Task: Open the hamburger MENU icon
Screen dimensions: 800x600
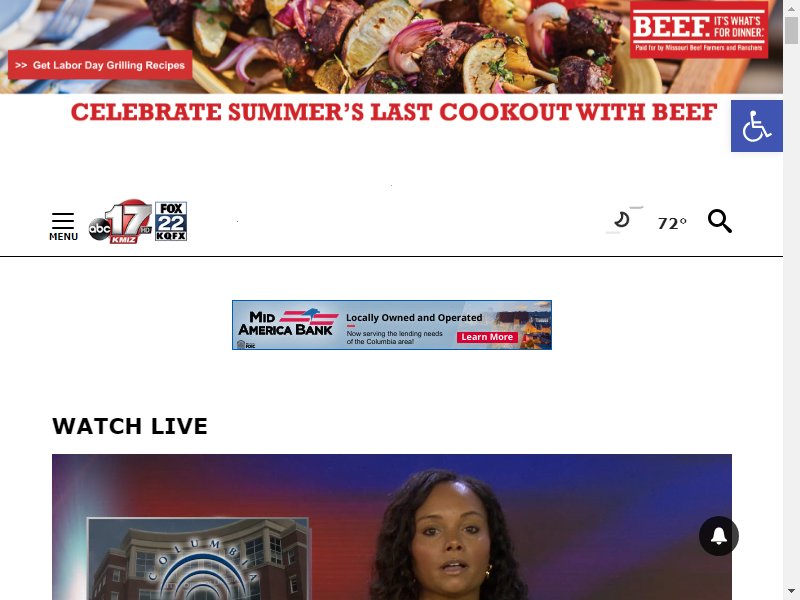Action: (63, 226)
